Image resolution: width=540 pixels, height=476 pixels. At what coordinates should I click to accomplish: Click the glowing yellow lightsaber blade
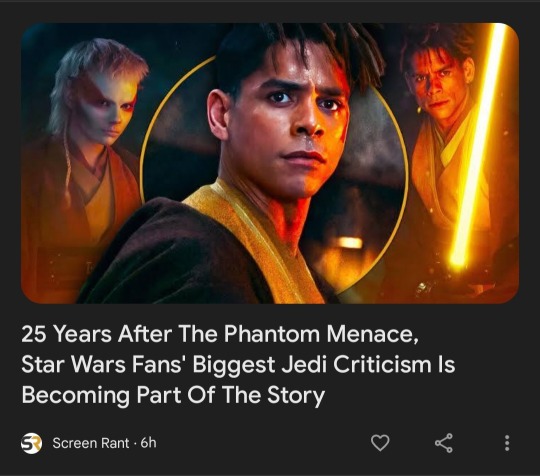click(478, 145)
